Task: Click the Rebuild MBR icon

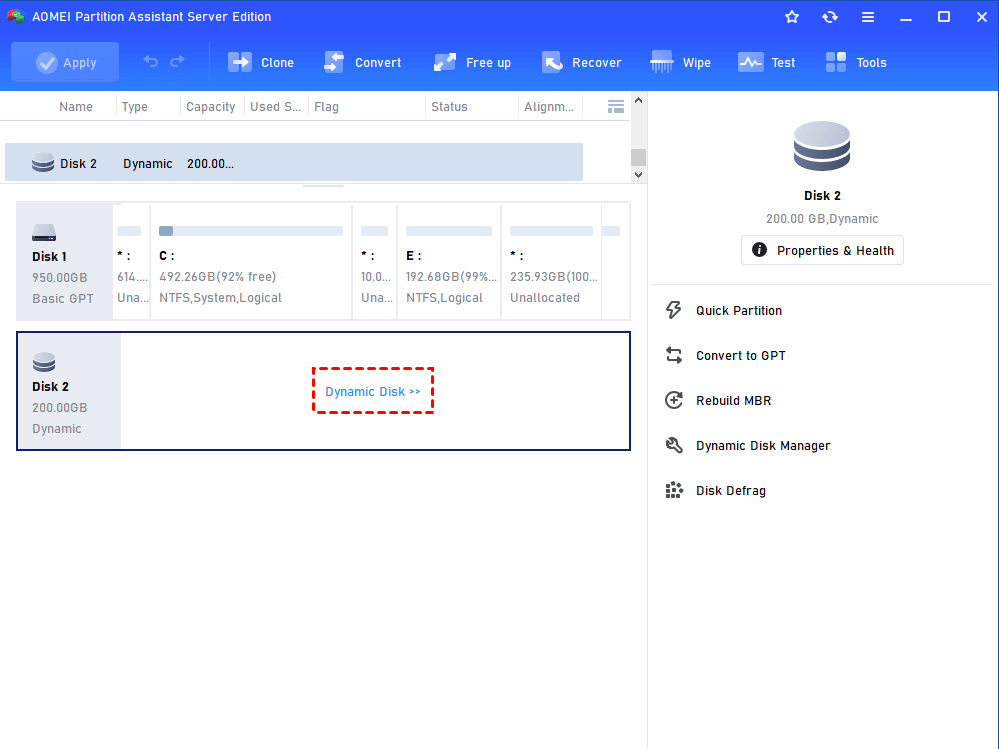Action: (674, 400)
